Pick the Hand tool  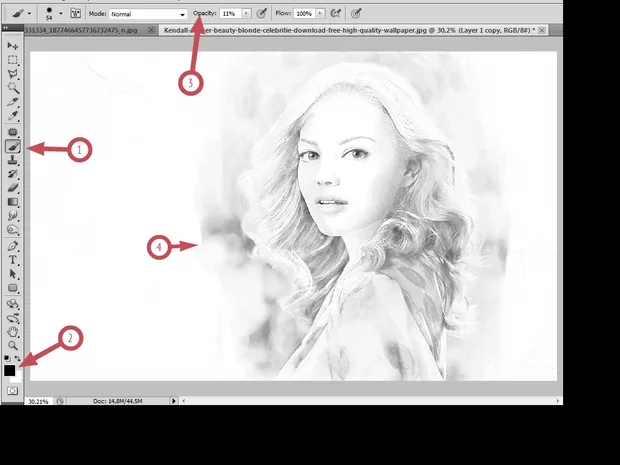[13, 330]
